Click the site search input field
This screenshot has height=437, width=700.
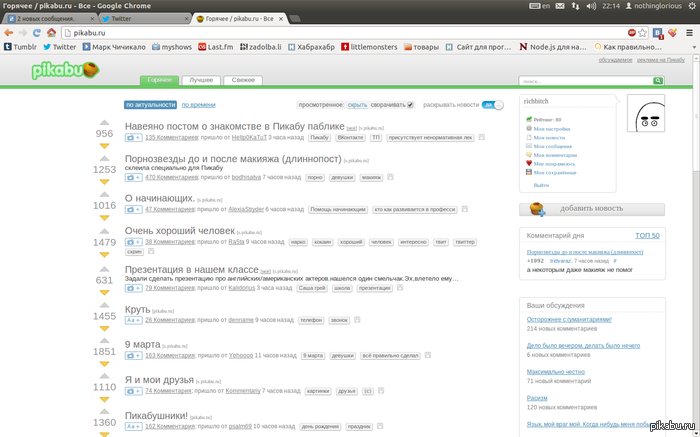point(560,80)
